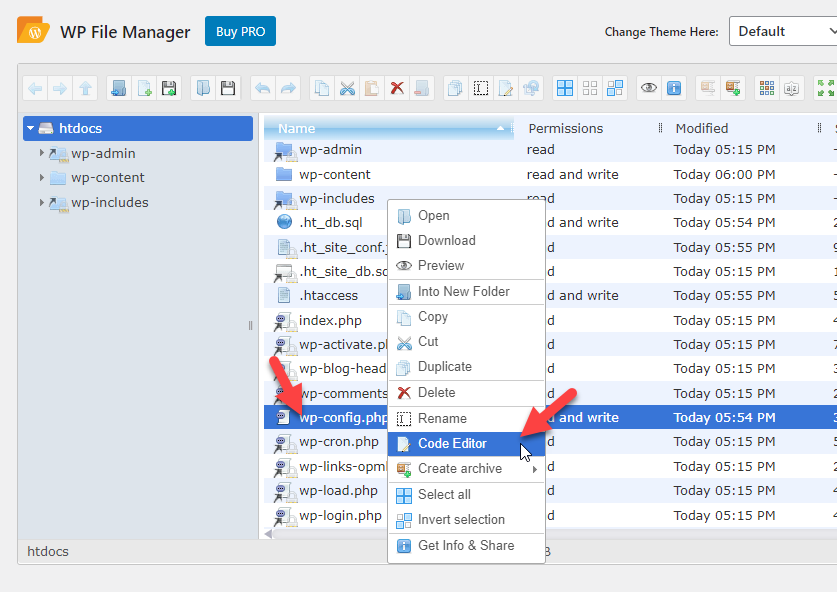Toggle preview with the toolbar eye icon
Screen dimensions: 837x592
(649, 88)
